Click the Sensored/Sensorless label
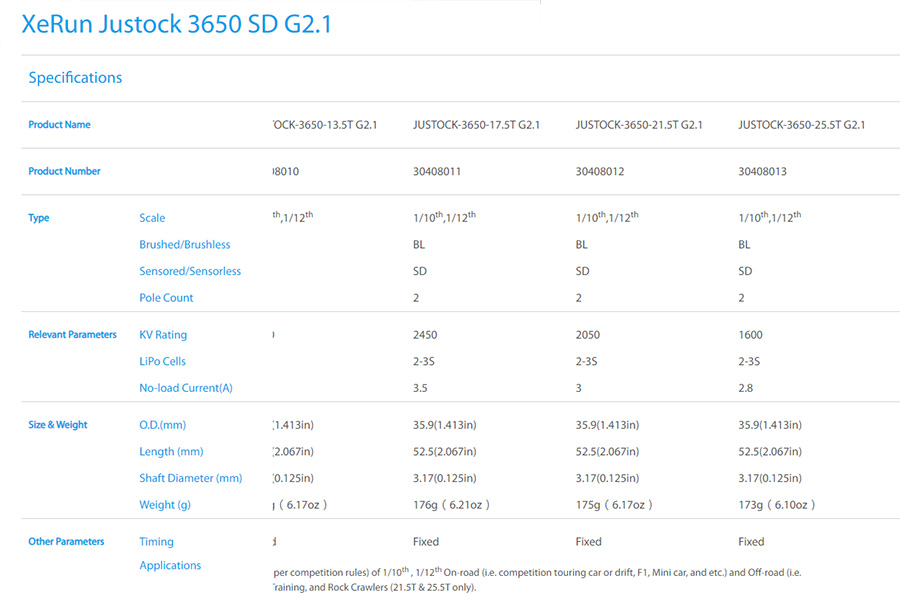This screenshot has width=900, height=615. [x=190, y=271]
